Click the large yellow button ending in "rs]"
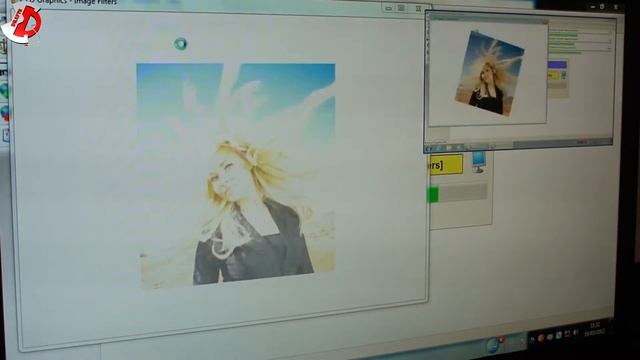 (x=446, y=165)
